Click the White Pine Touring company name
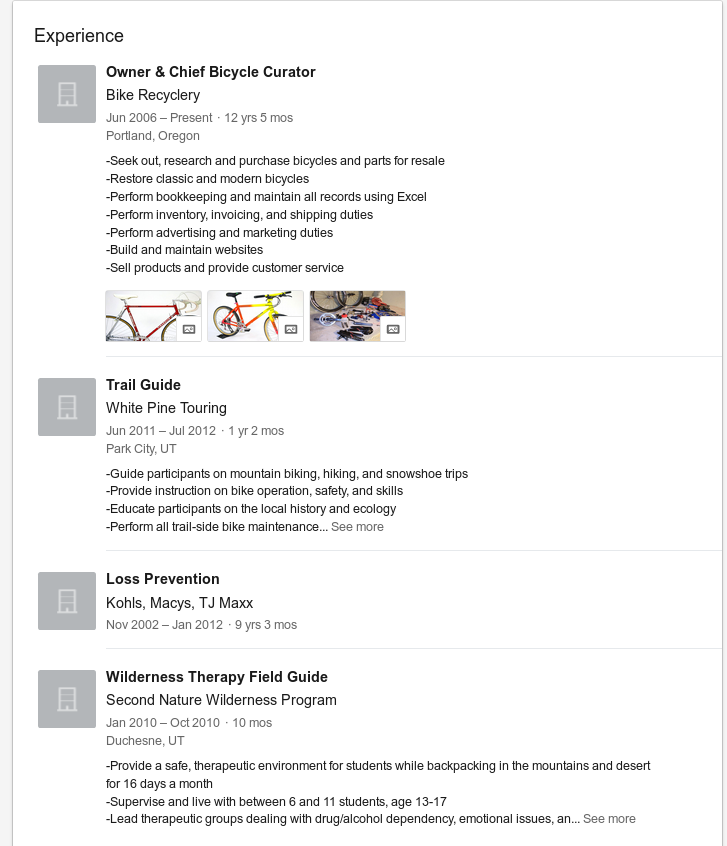 (166, 408)
